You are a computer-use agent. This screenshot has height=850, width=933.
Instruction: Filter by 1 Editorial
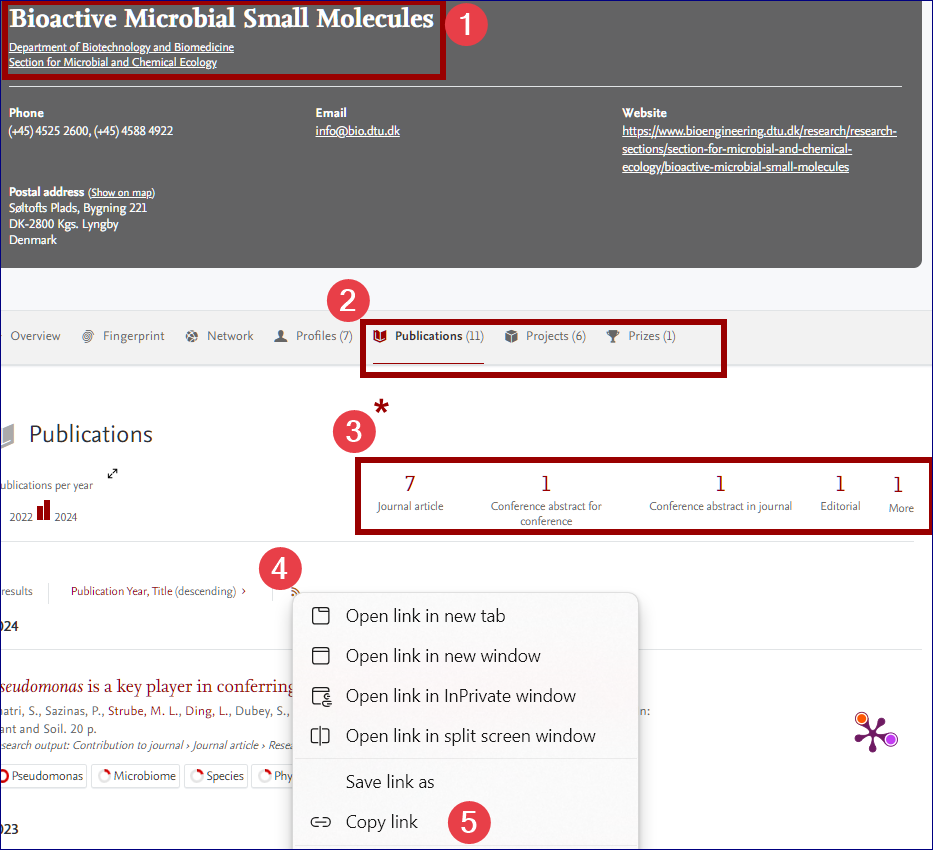840,493
